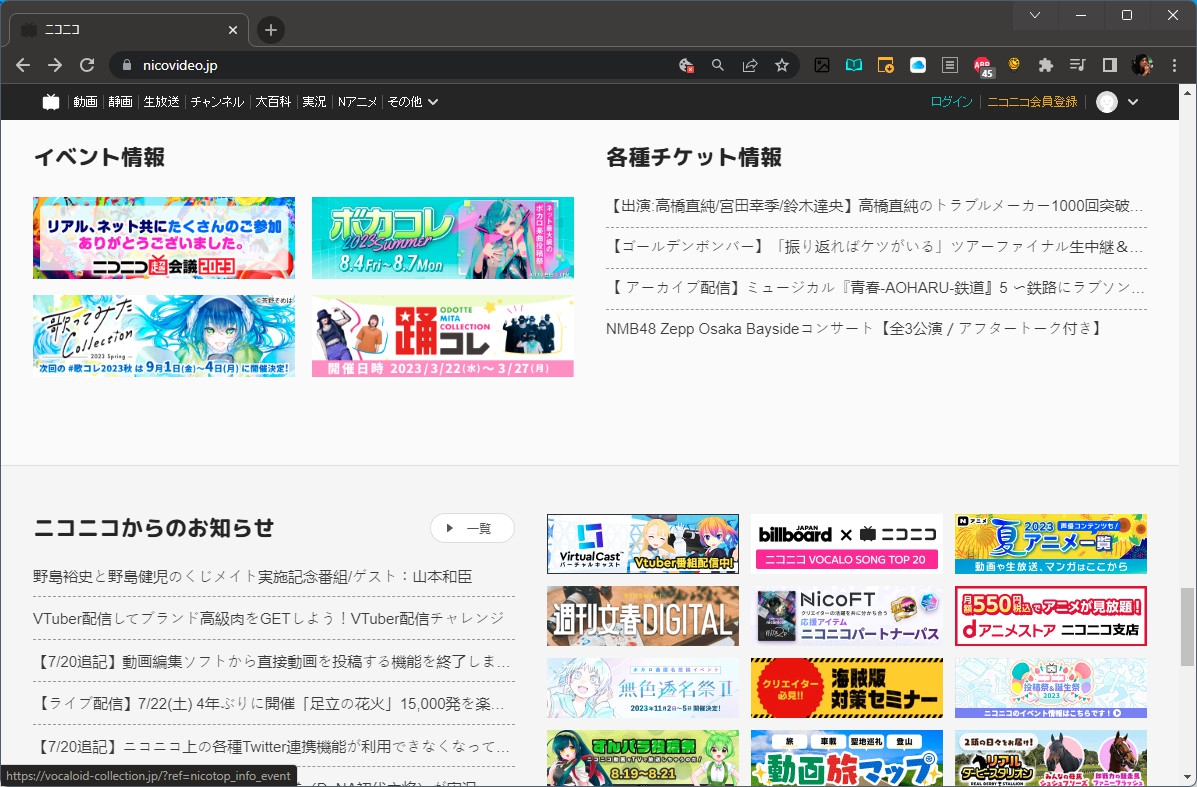
Task: Go back to the previous page
Action: click(x=23, y=66)
